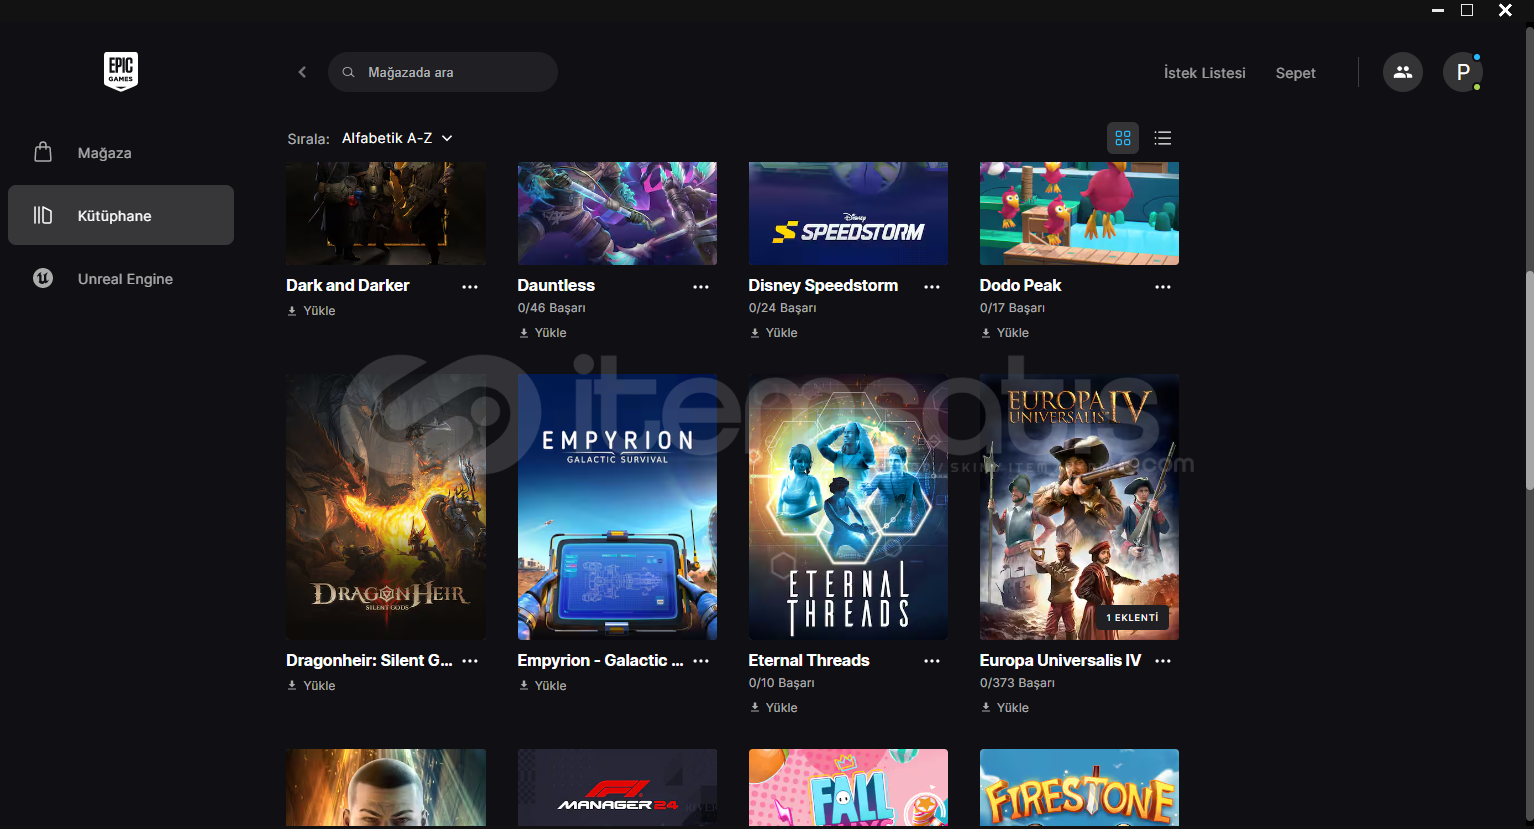Click the Mağaza shopping bag icon

(x=43, y=152)
